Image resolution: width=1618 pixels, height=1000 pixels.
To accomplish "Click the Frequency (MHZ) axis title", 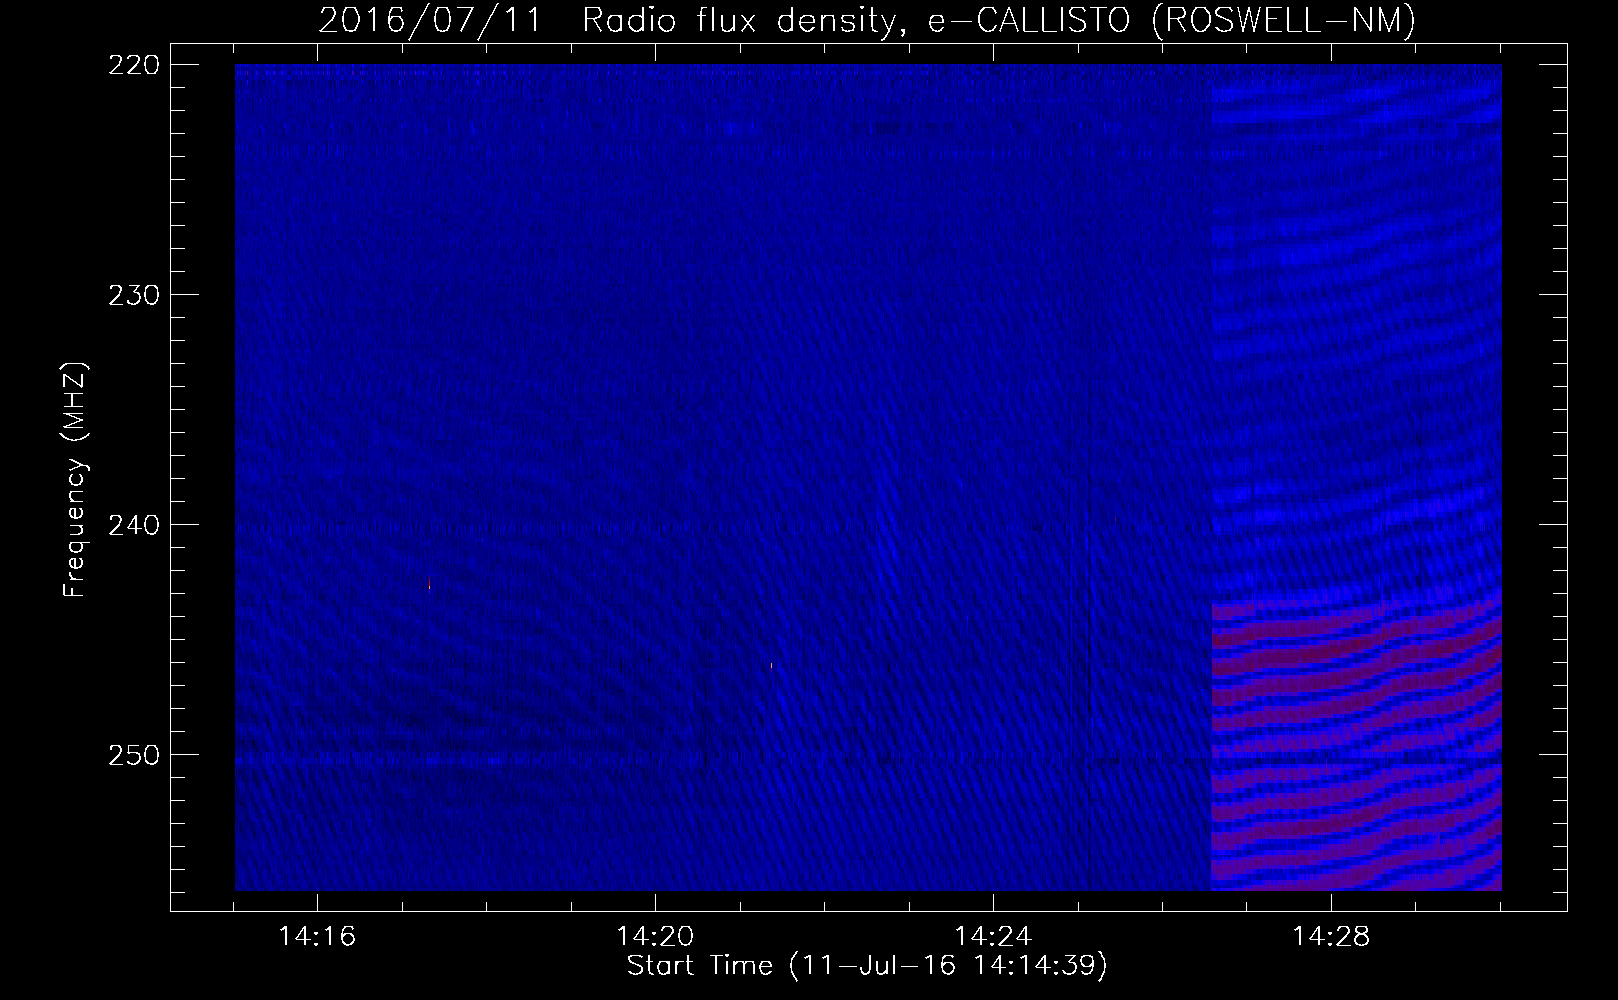I will (76, 480).
